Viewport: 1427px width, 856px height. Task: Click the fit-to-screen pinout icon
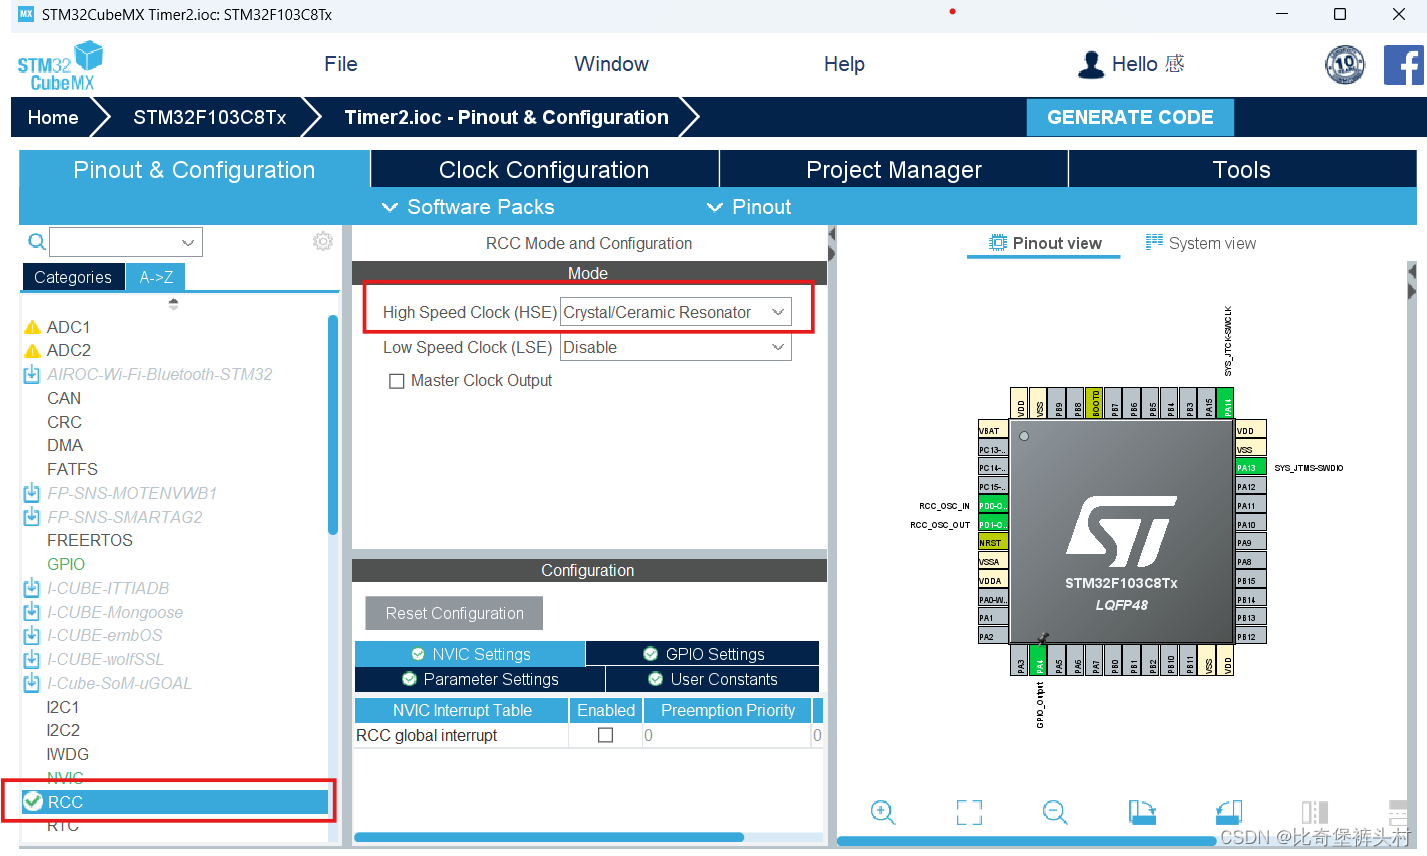coord(969,812)
